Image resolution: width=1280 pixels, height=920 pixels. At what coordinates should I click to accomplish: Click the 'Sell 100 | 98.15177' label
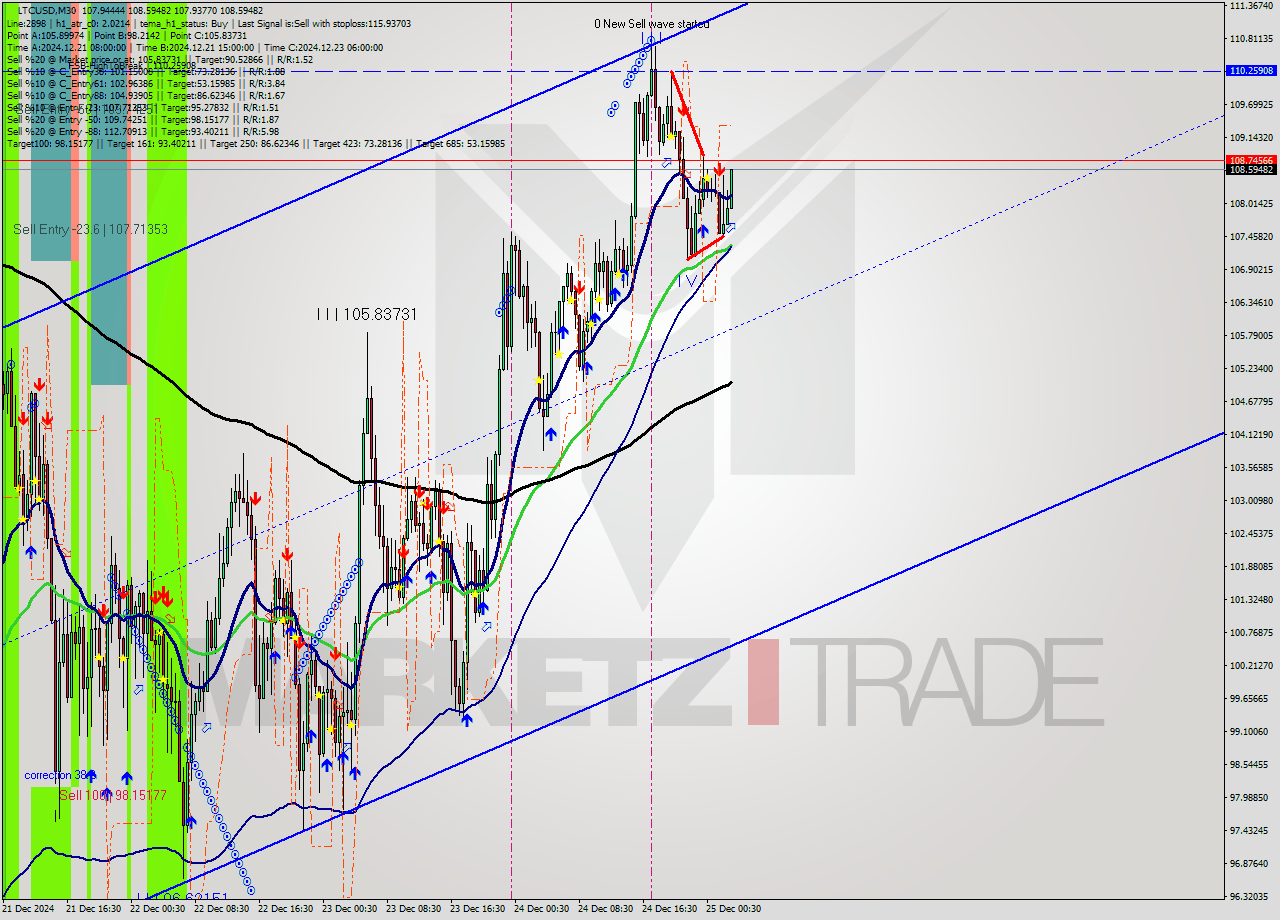pos(112,795)
